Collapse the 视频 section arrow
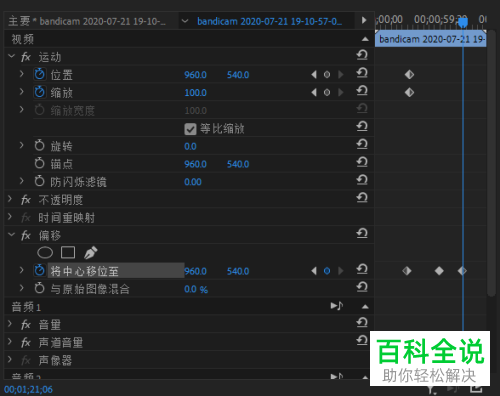500x396 pixels. click(x=365, y=39)
